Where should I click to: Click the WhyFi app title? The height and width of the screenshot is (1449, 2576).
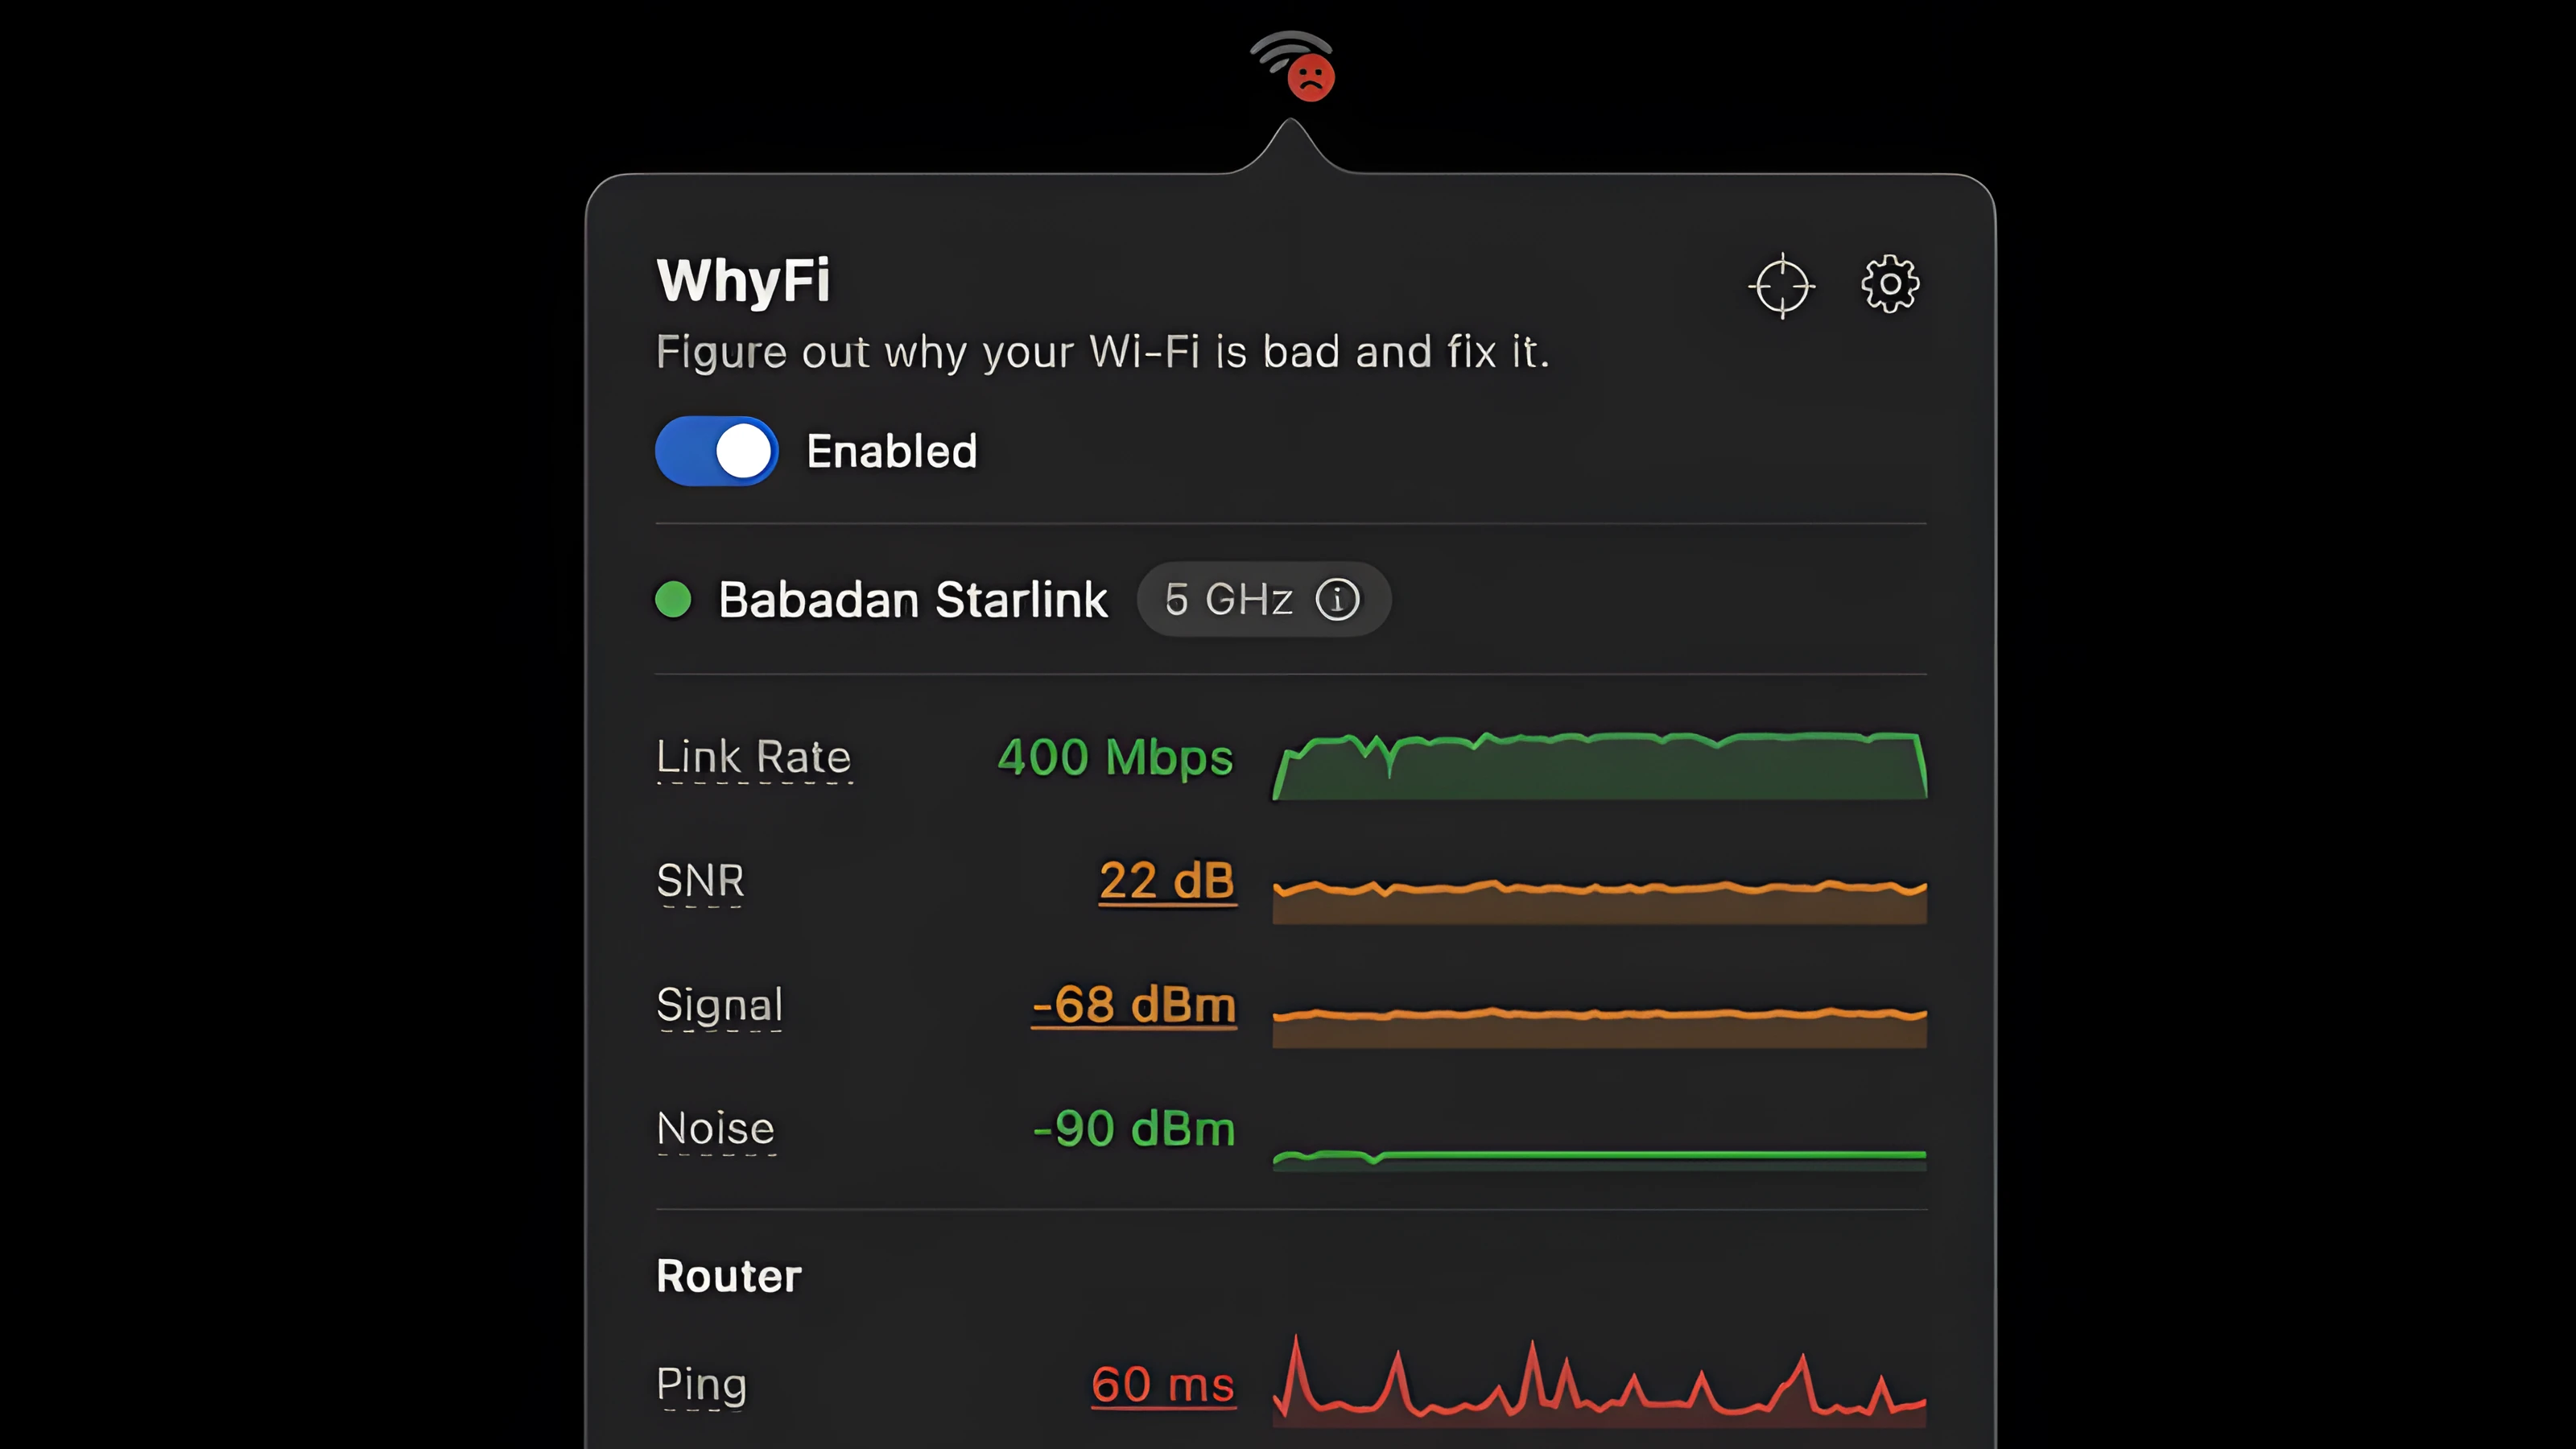743,281
